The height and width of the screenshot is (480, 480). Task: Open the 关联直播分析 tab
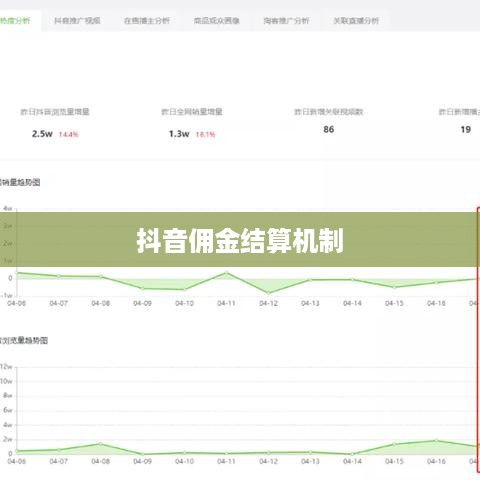[356, 21]
